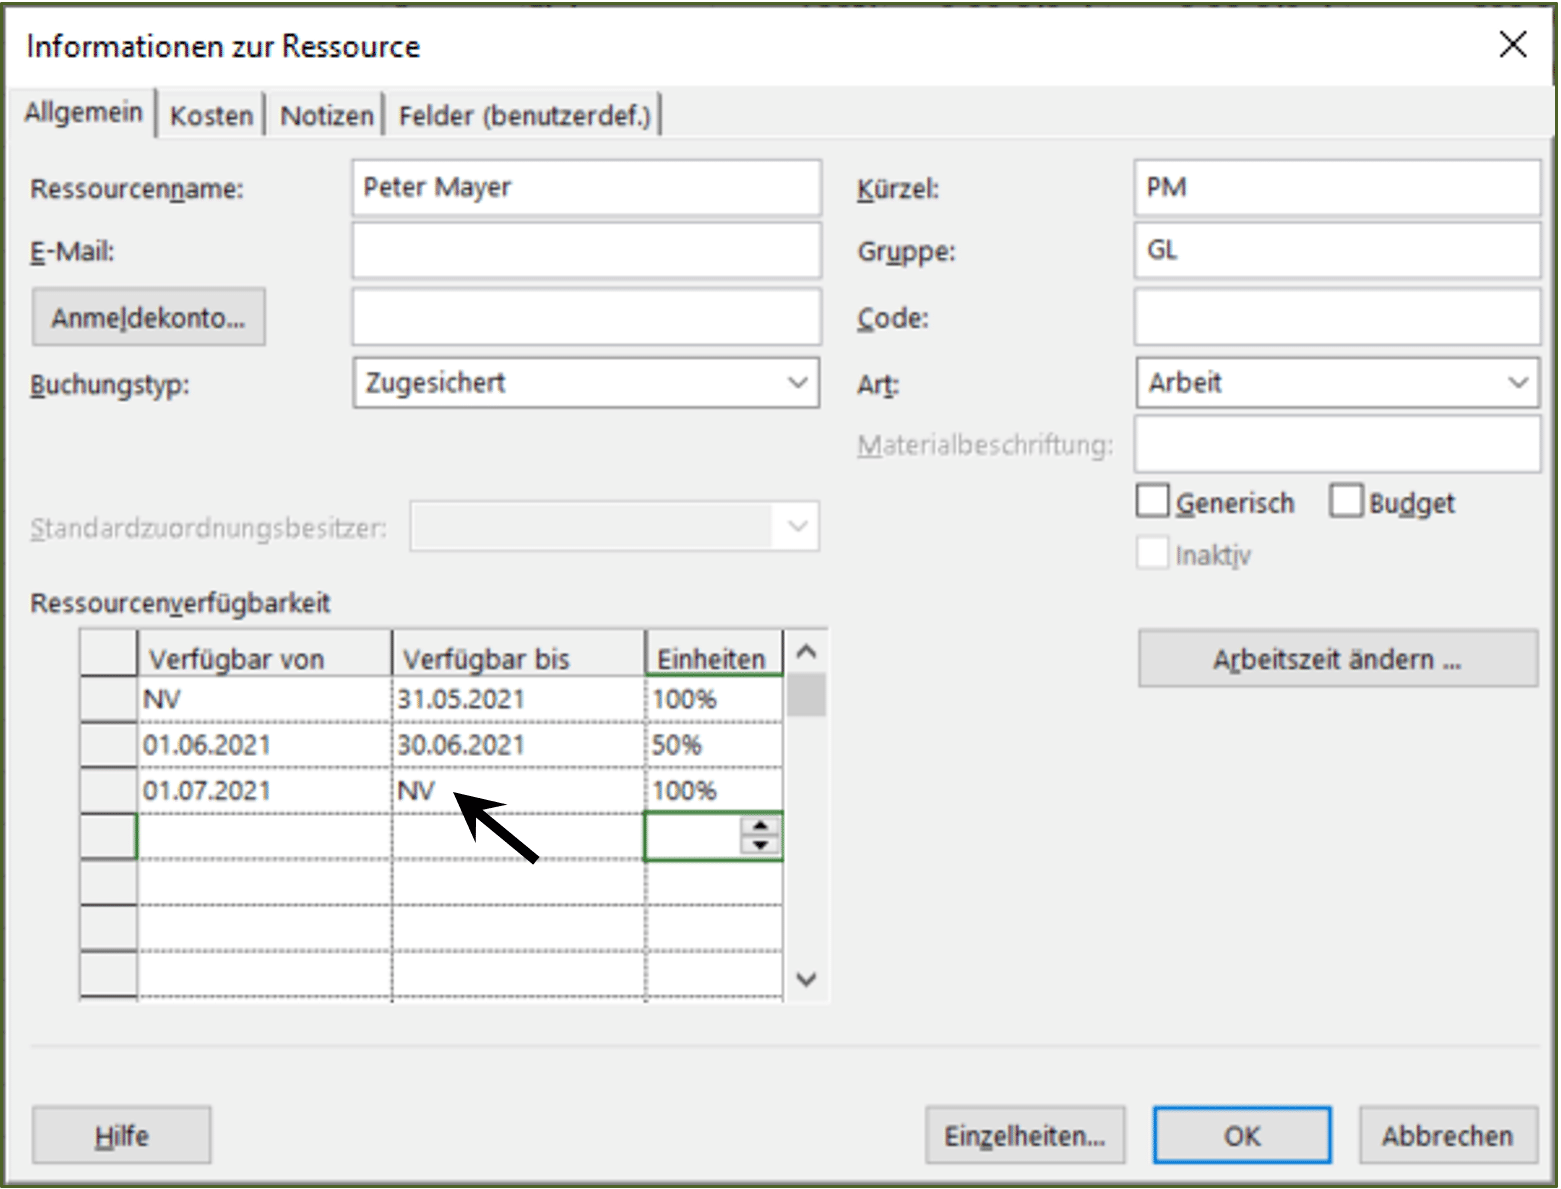Screen dimensions: 1561x1189
Task: Decrease units with spinner down arrow
Action: (761, 845)
